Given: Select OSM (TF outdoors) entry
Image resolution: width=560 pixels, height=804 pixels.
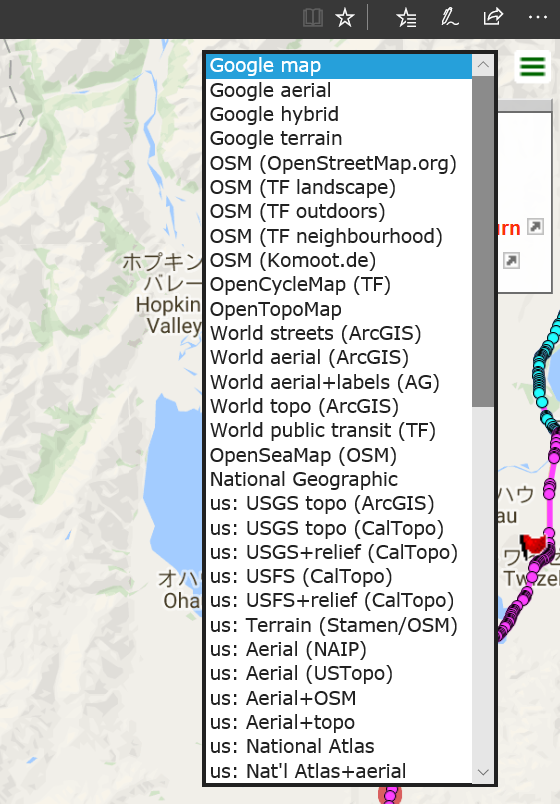Looking at the screenshot, I should pos(338,212).
